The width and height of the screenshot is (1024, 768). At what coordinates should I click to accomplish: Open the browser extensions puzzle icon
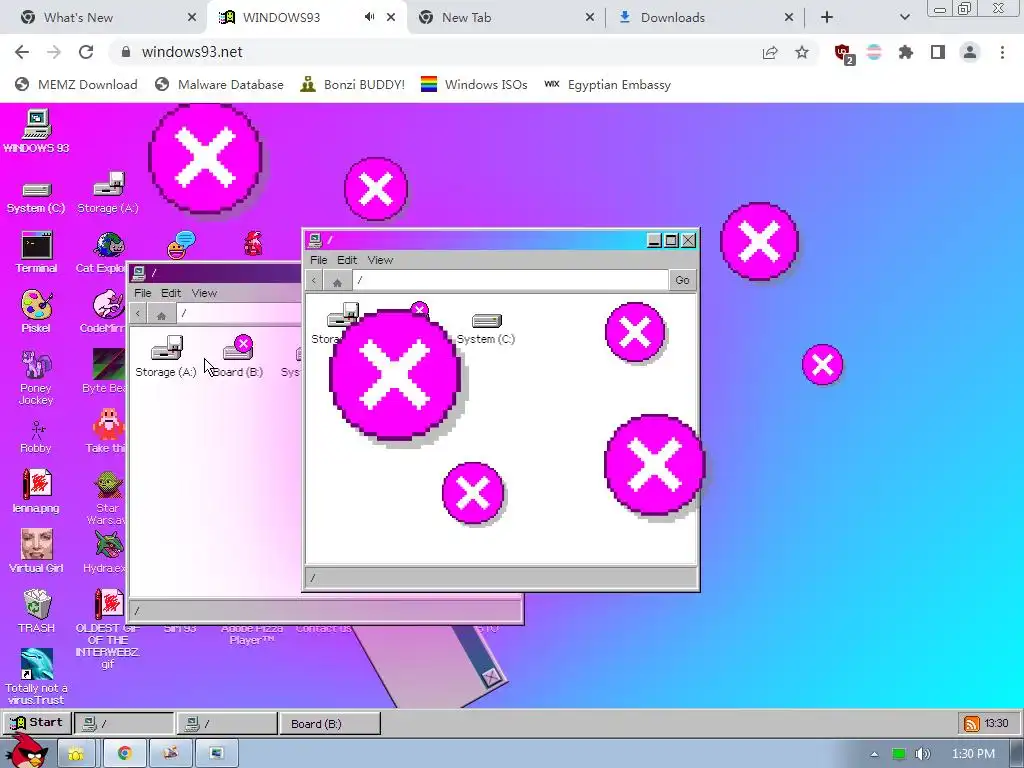click(906, 52)
